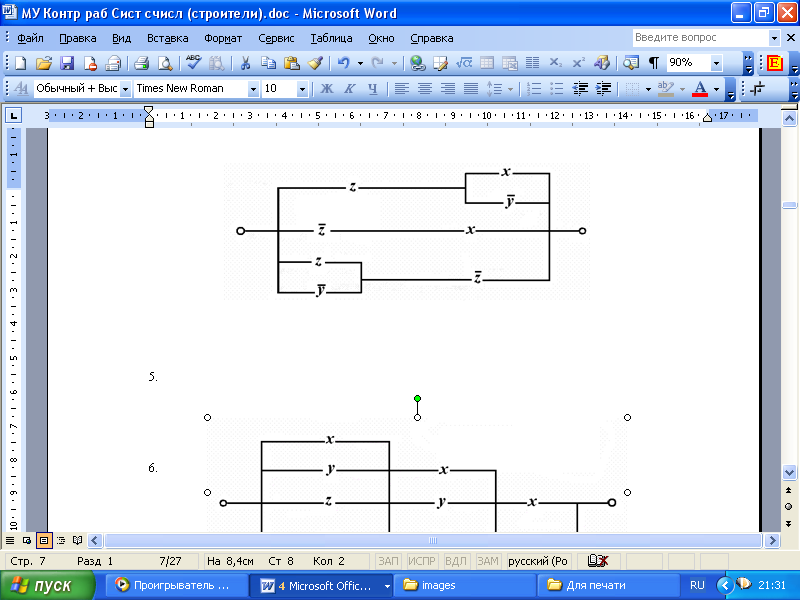This screenshot has height=600, width=800.
Task: Toggle italic К formatting
Action: pyautogui.click(x=349, y=88)
